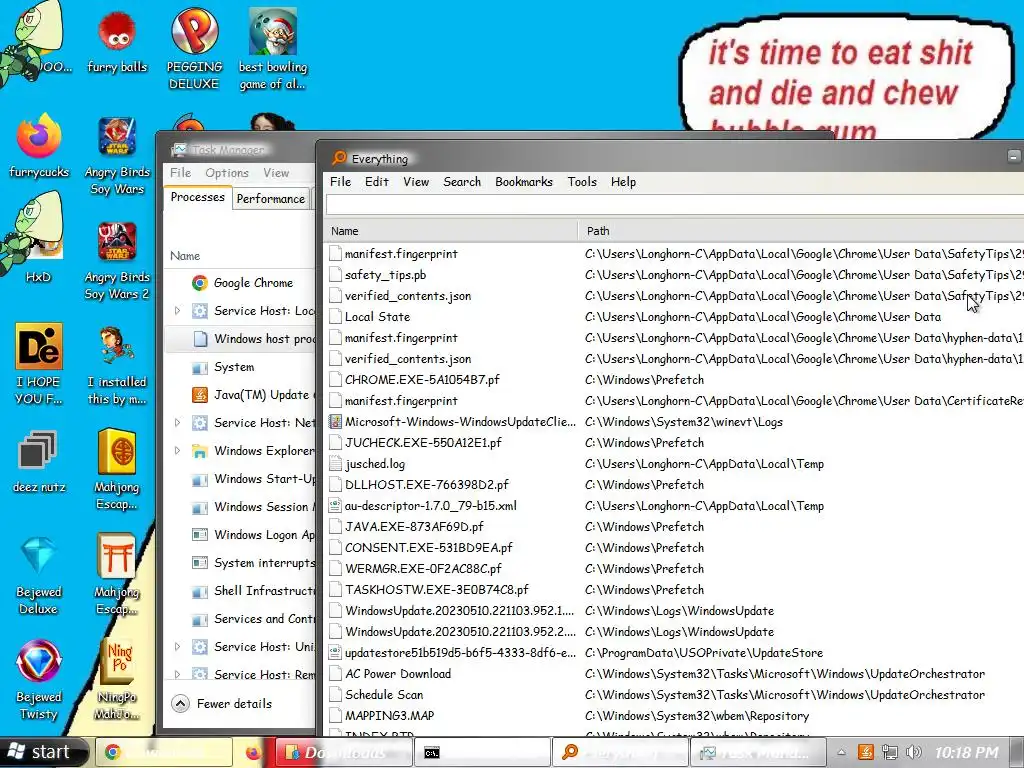Launch Mahjong Escap... icon with gold tile
The width and height of the screenshot is (1024, 768).
click(x=118, y=469)
